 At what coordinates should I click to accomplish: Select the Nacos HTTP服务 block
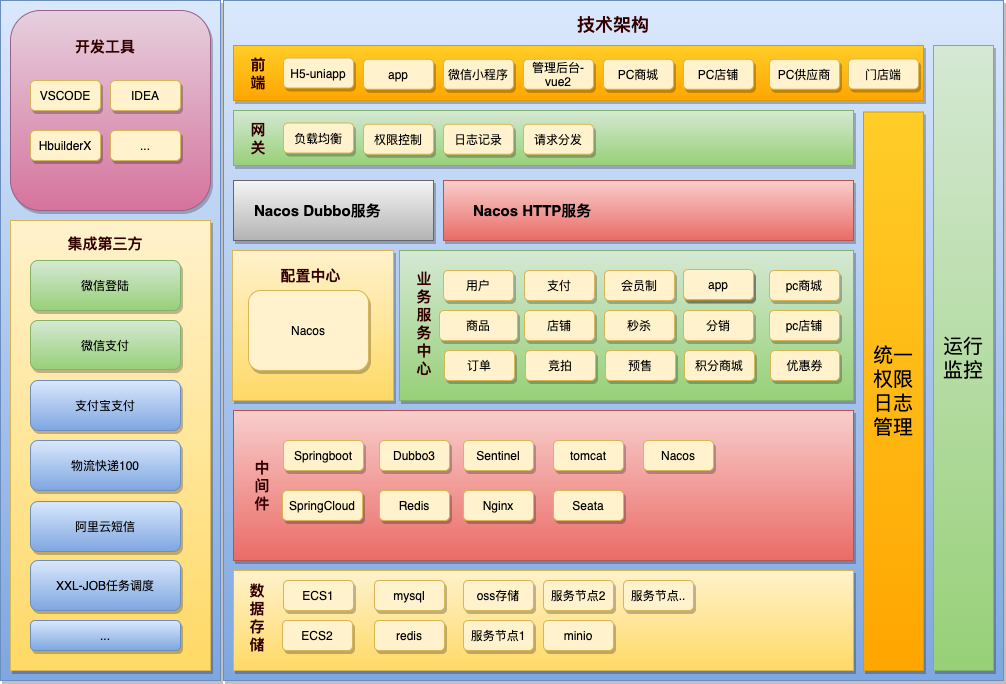pyautogui.click(x=648, y=210)
